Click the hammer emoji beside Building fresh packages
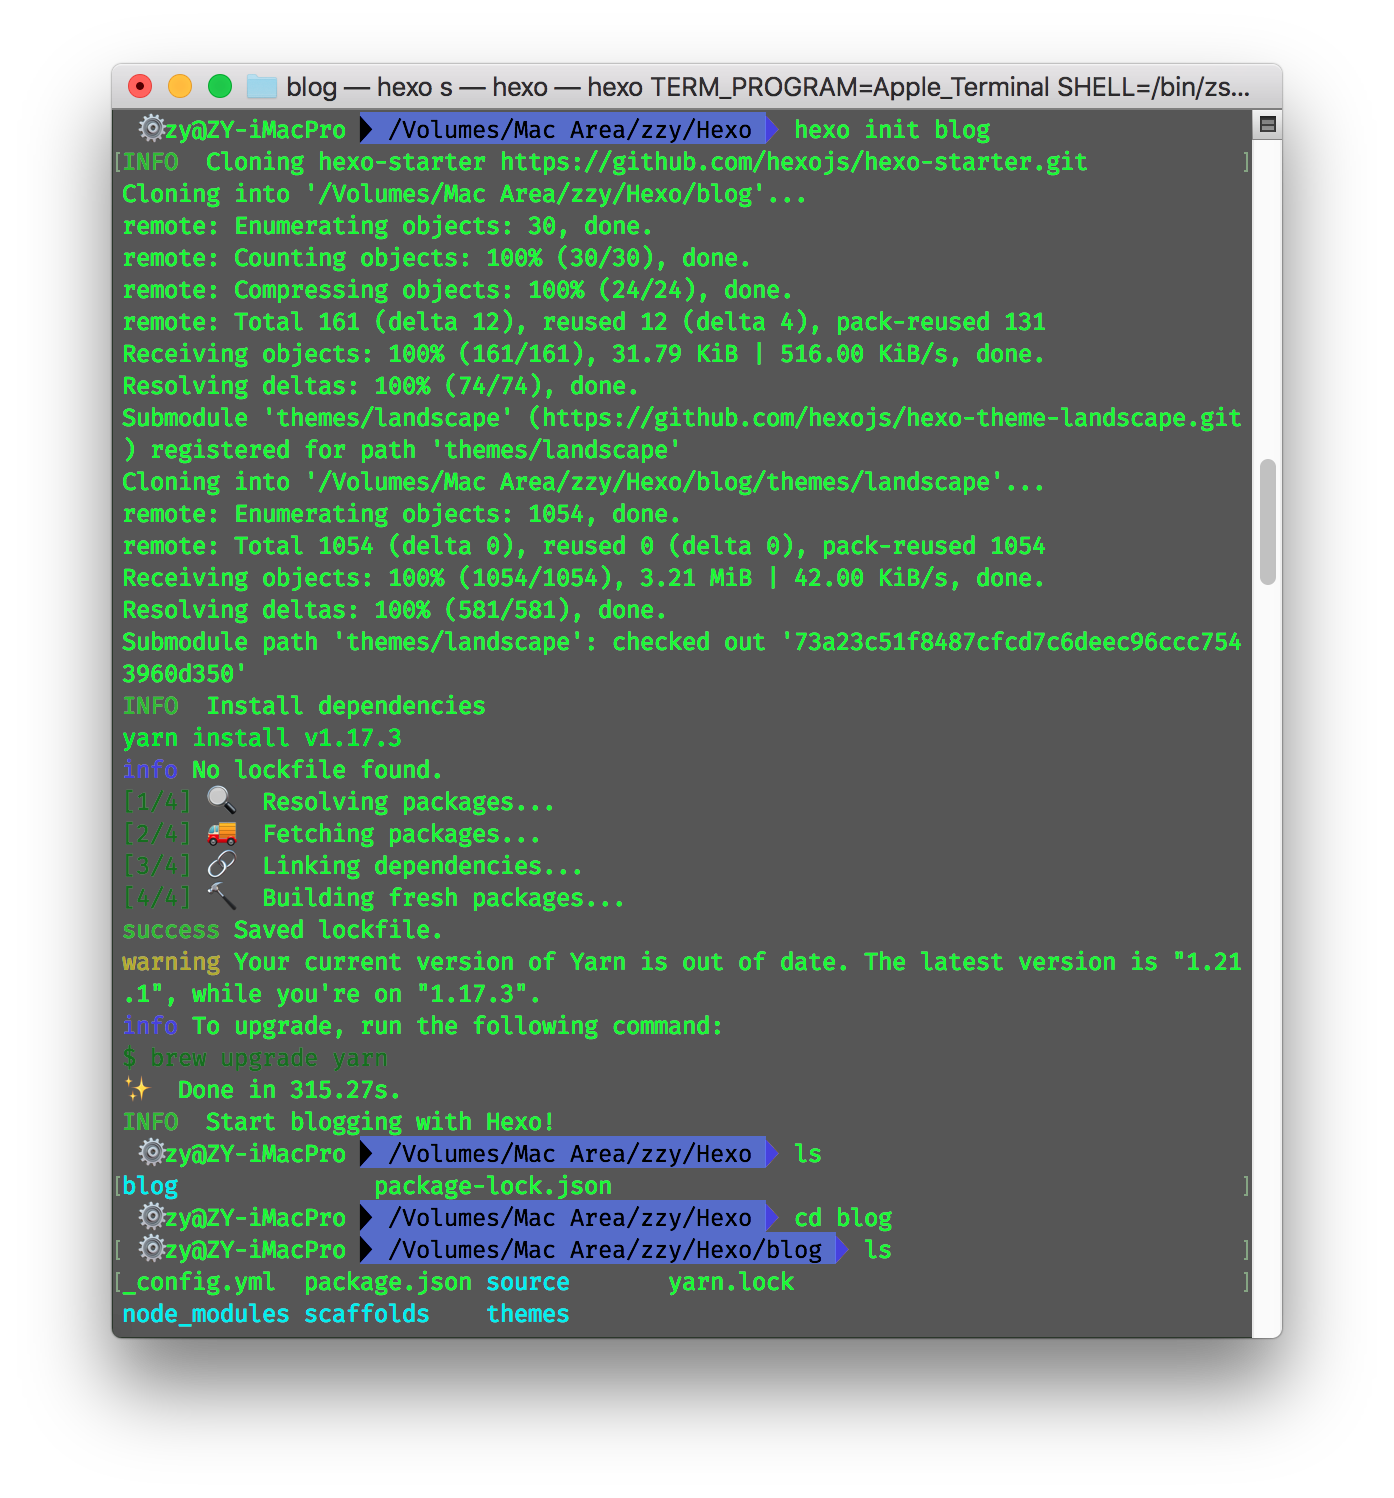 point(221,897)
